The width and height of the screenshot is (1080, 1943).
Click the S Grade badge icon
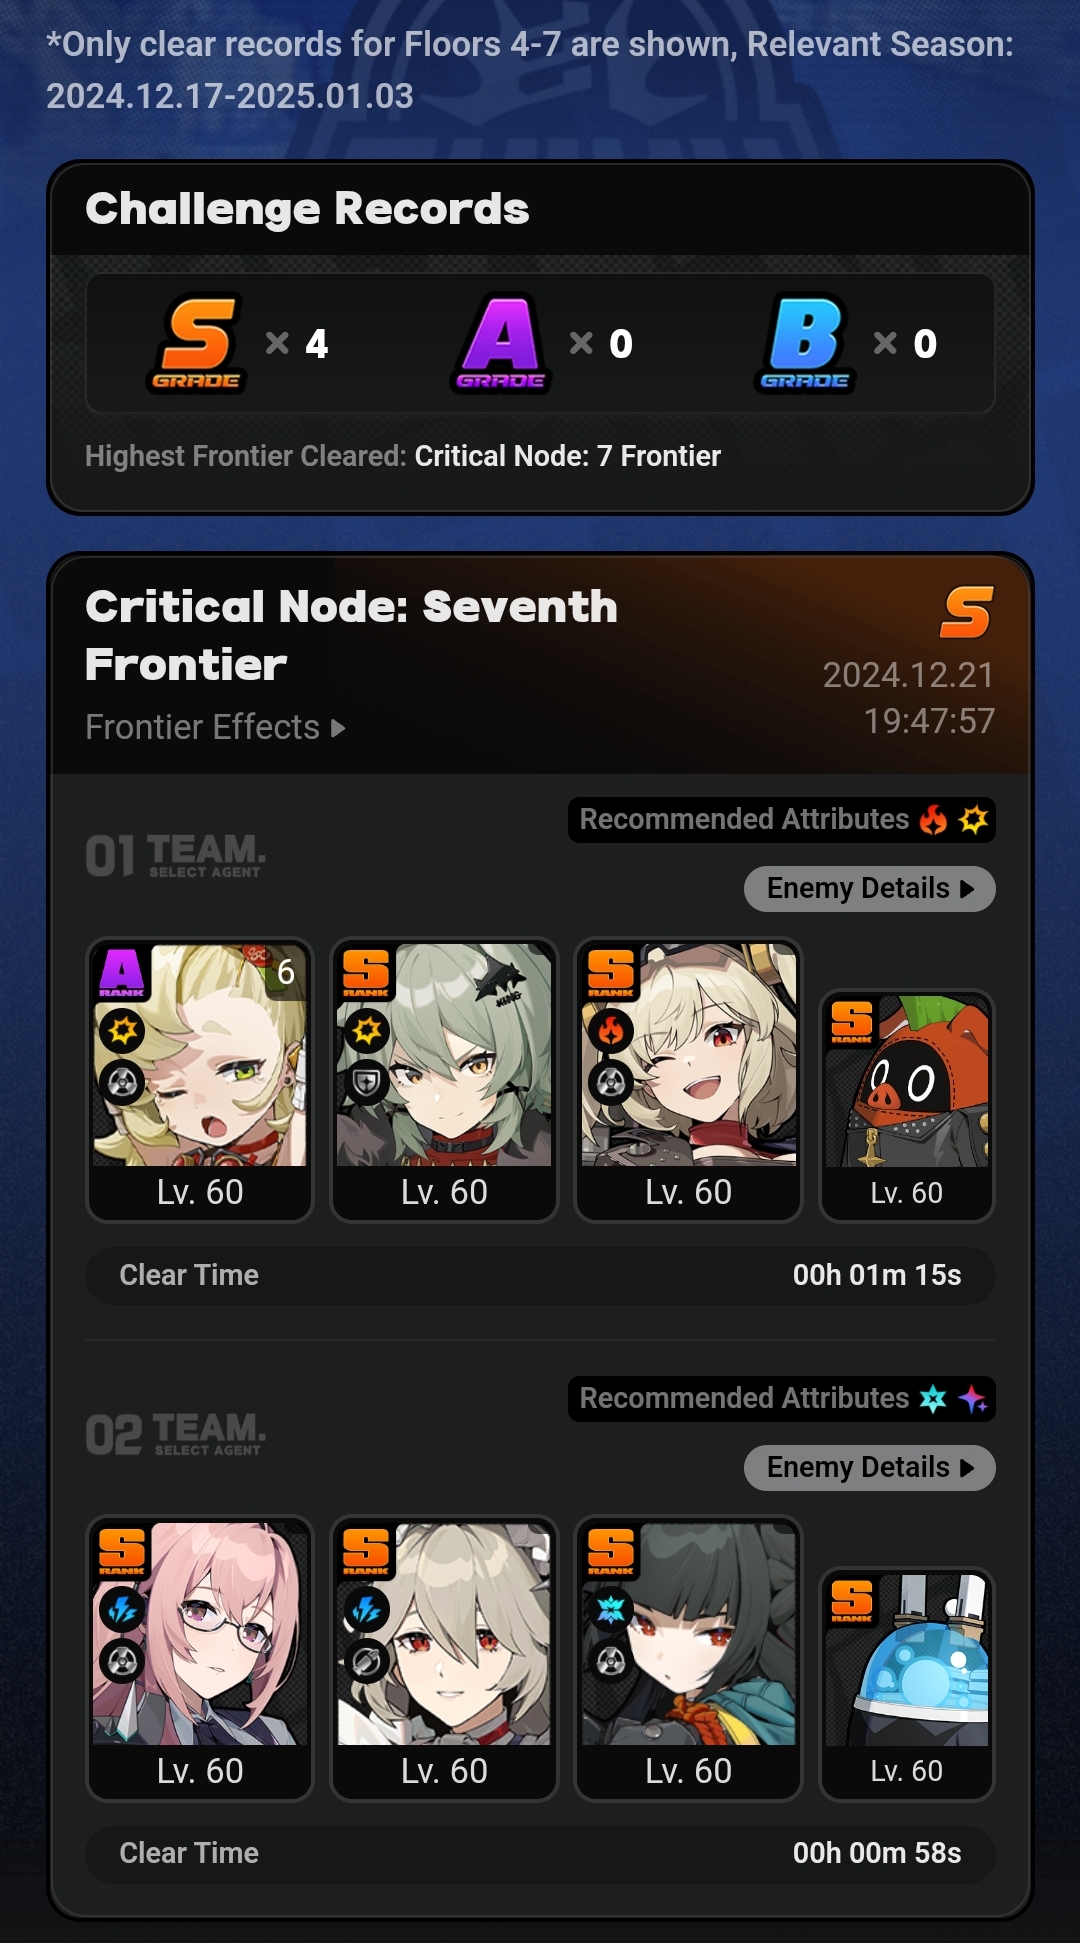point(198,343)
